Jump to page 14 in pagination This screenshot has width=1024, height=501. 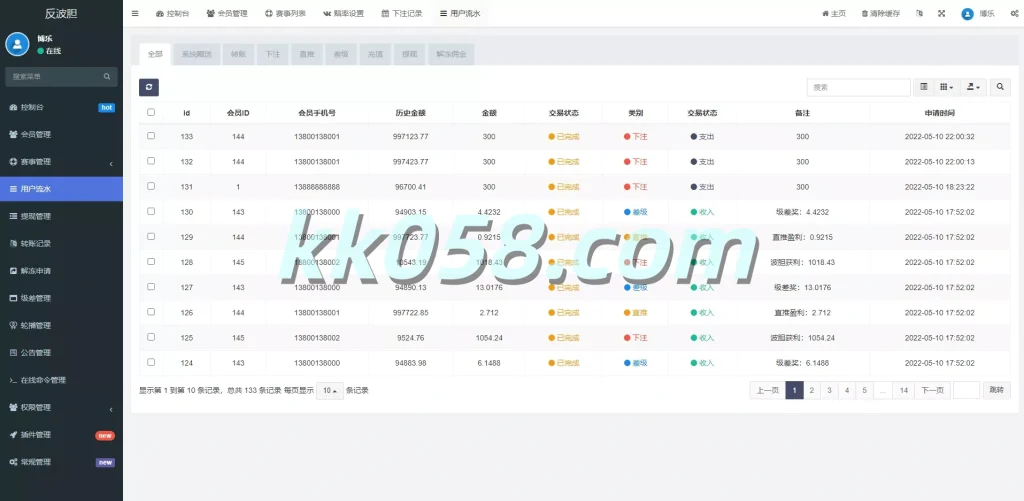pos(903,390)
